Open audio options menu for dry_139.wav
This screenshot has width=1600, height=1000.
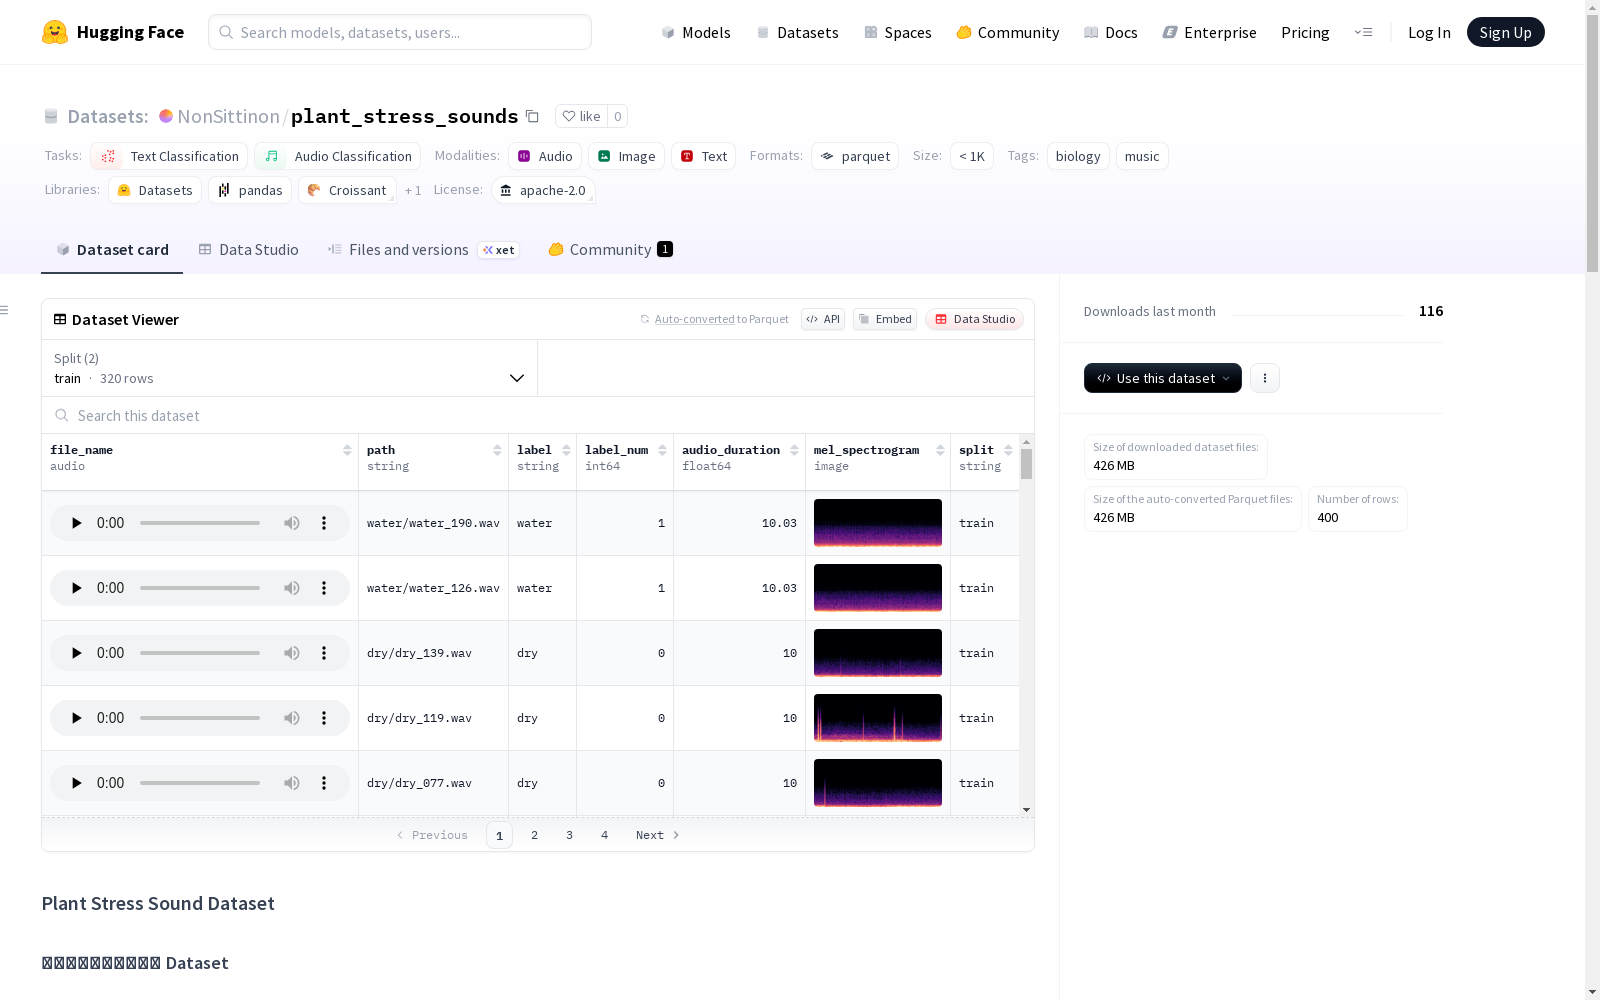pos(324,653)
